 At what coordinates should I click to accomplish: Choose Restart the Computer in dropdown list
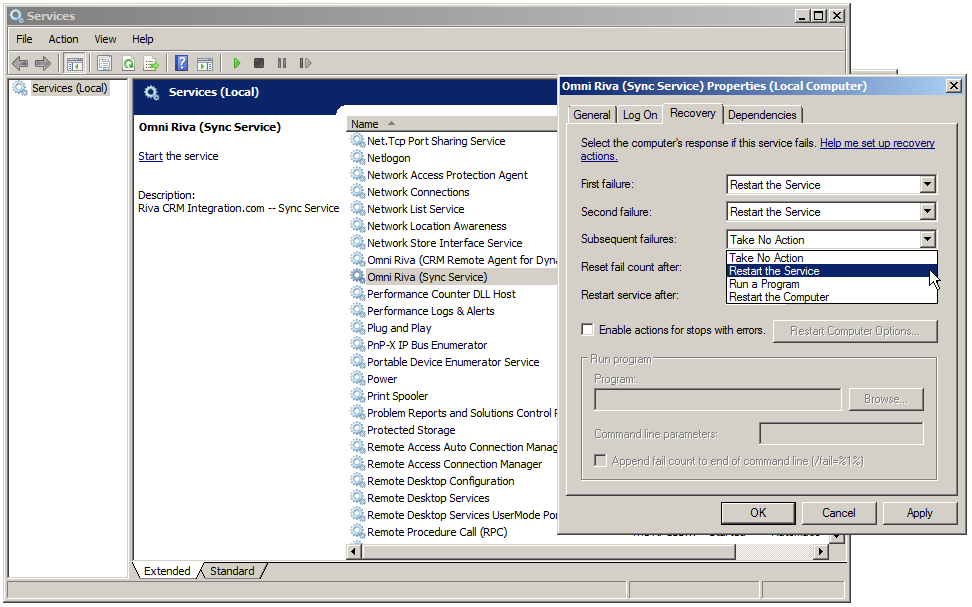coord(831,297)
